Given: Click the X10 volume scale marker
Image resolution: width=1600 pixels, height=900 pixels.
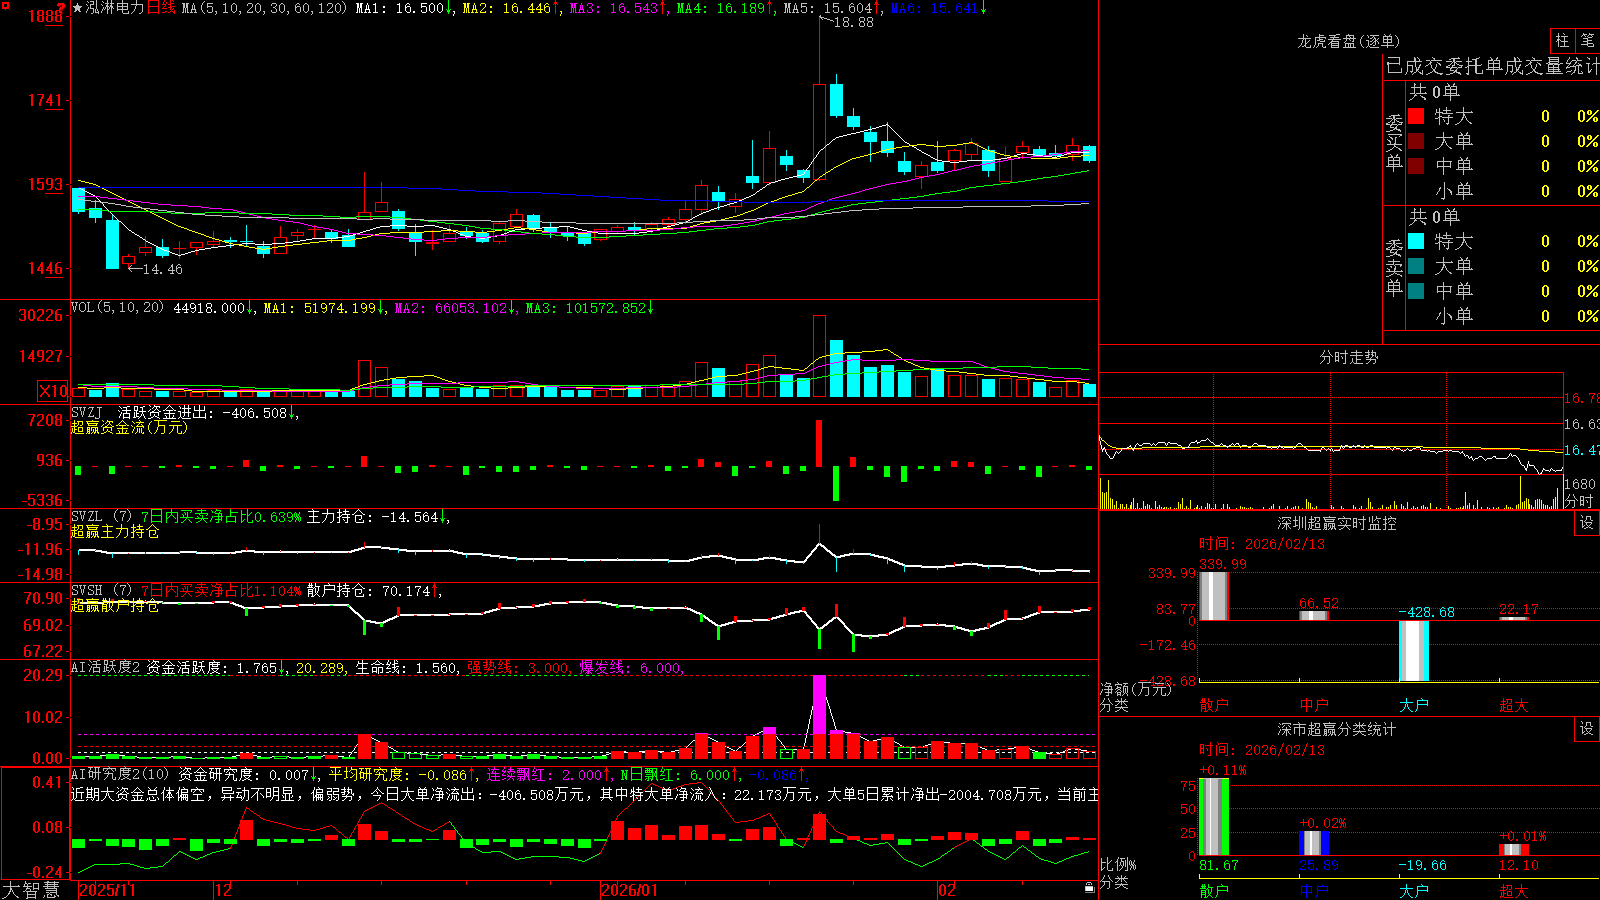Looking at the screenshot, I should coord(53,391).
